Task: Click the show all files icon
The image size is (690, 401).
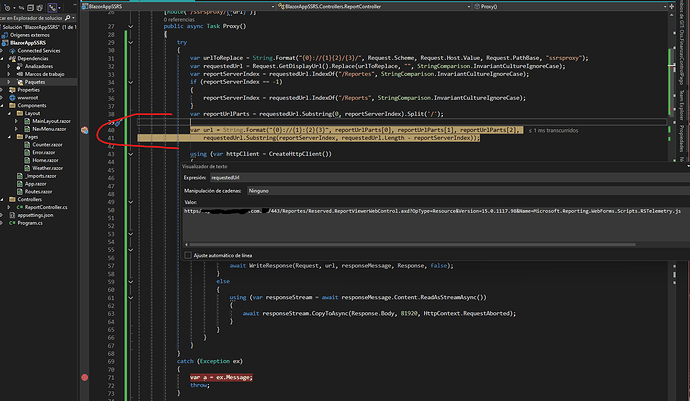Action: [x=40, y=8]
